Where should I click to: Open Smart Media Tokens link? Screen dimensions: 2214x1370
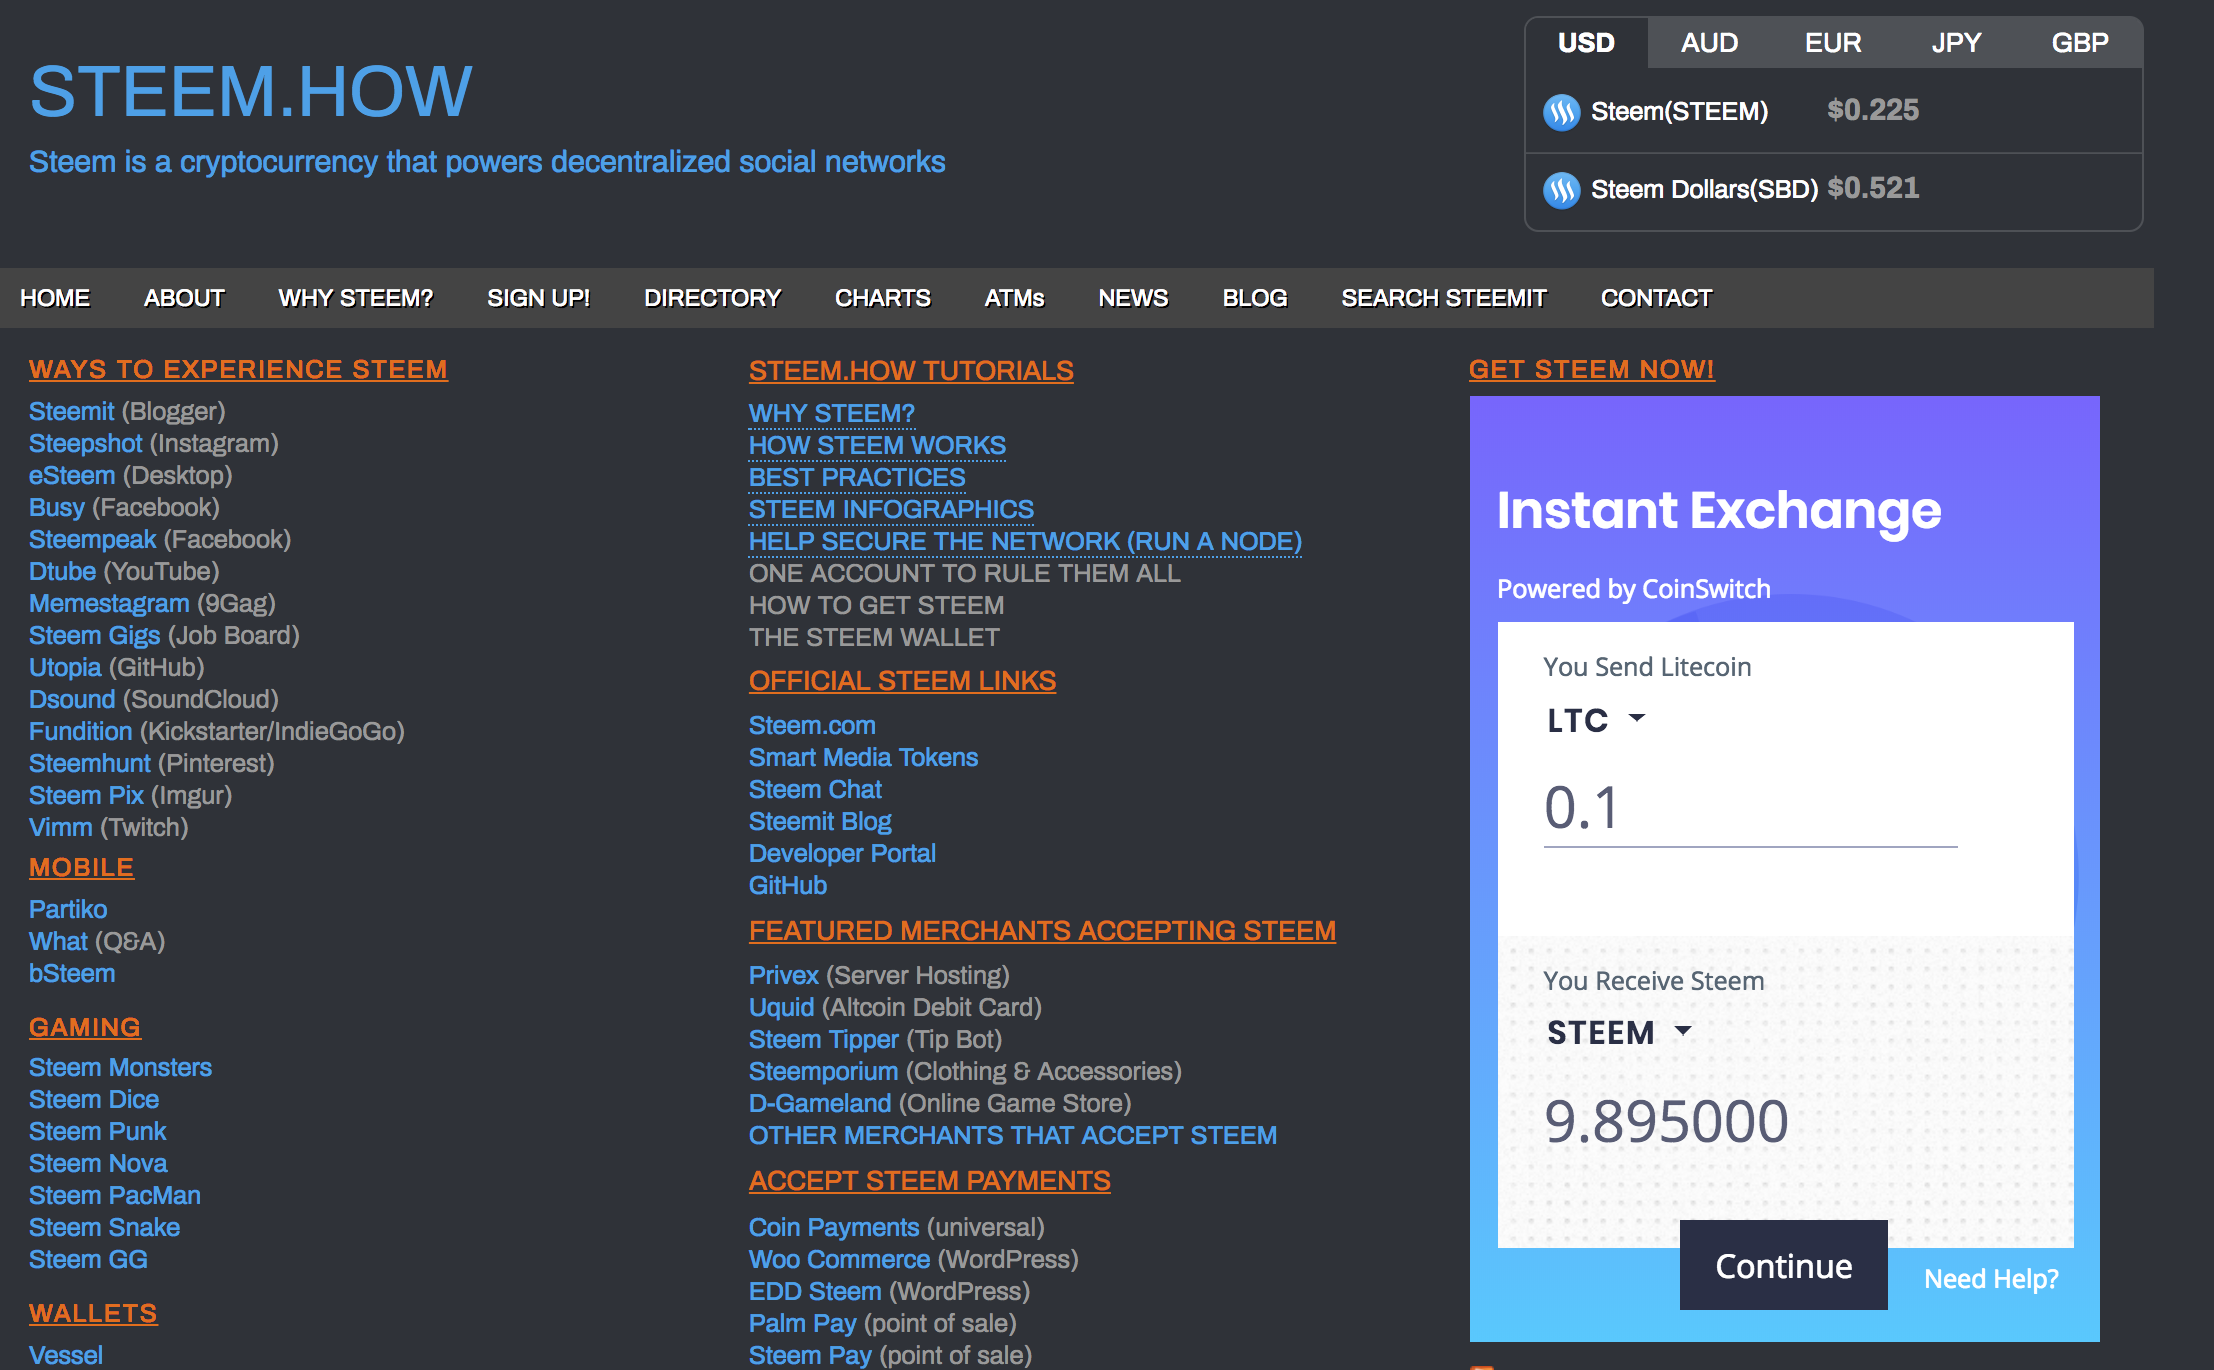864,758
